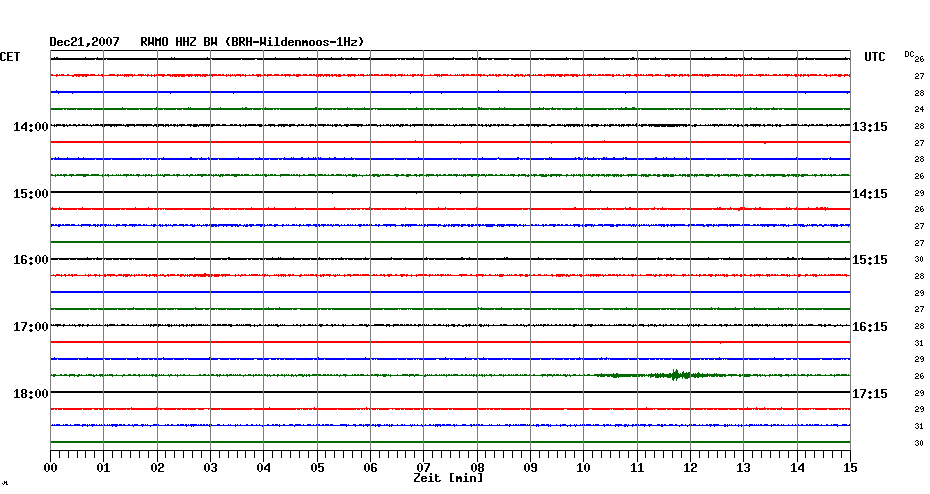
Task: Click the "15:00" CET time label
Action: click(31, 194)
